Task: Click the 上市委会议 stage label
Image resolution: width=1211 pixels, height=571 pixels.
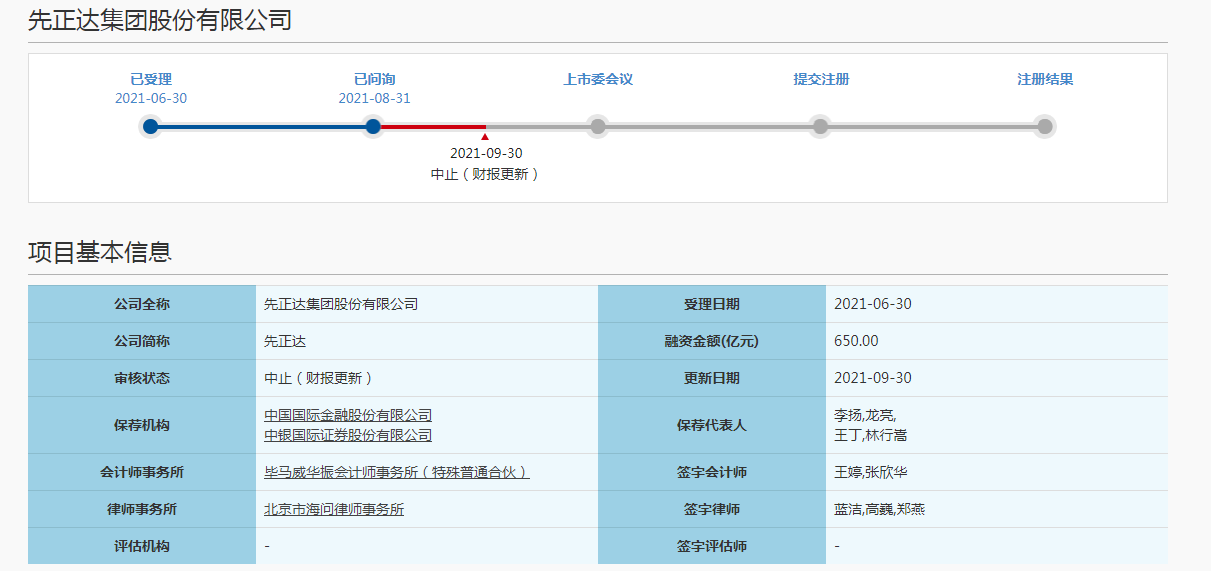Action: [598, 79]
